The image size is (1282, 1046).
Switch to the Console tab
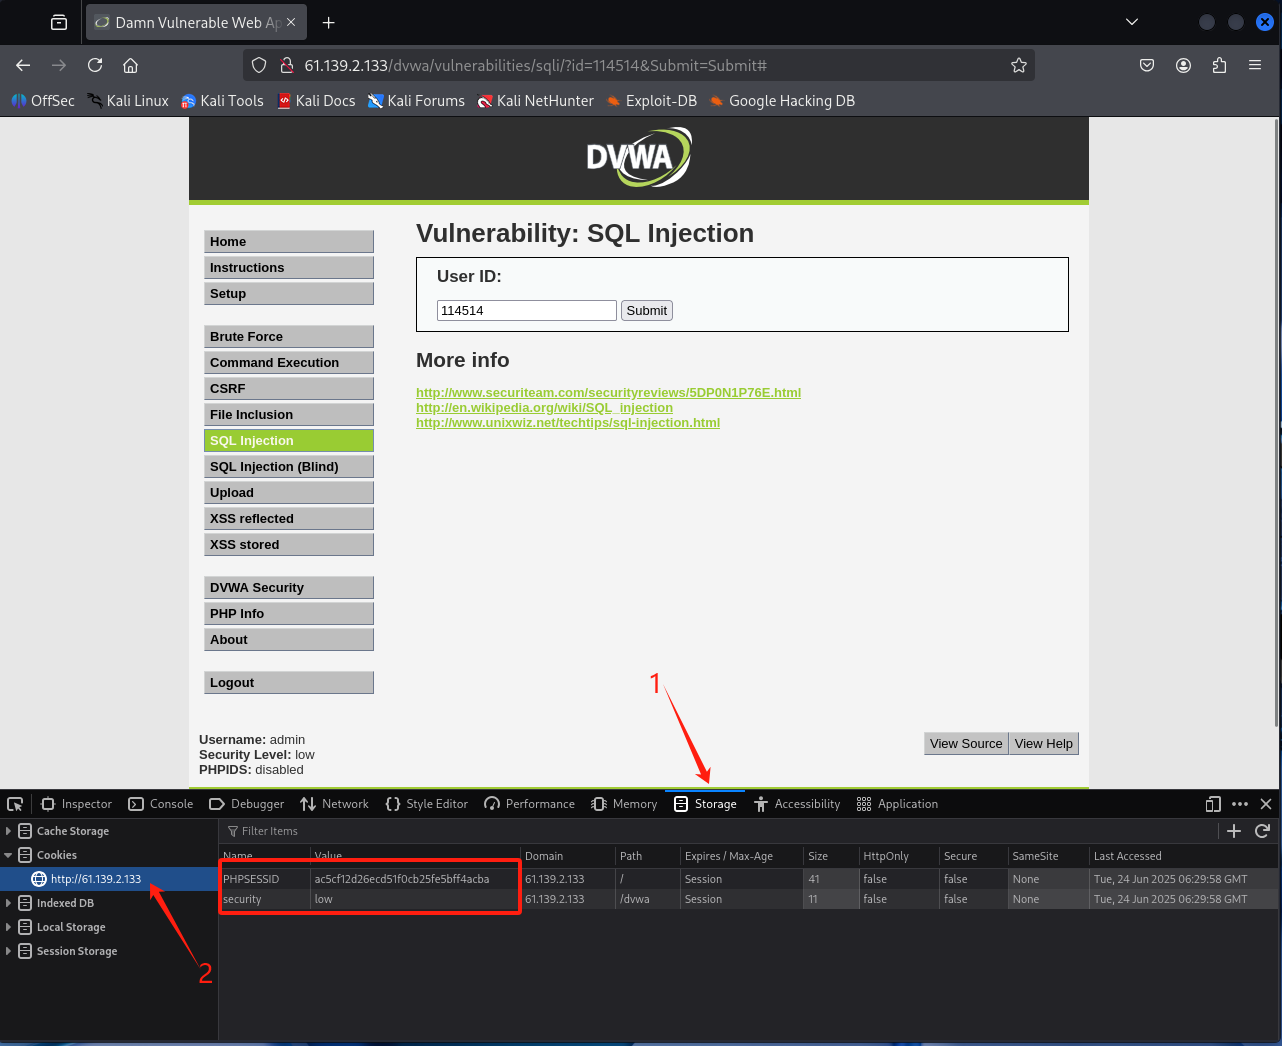point(161,804)
